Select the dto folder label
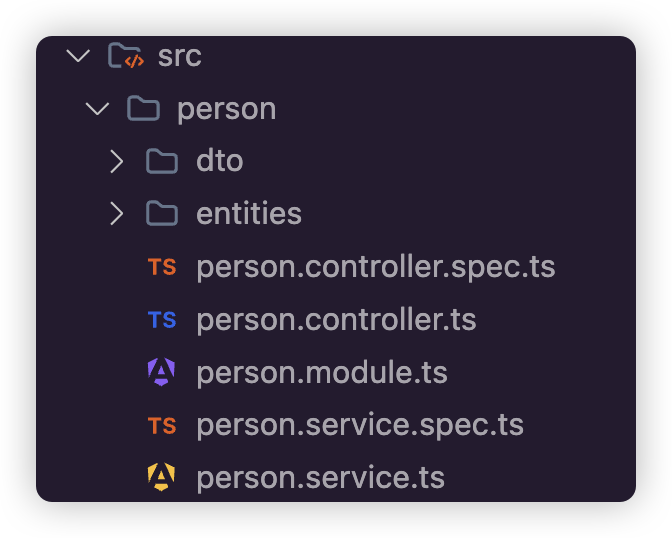This screenshot has height=538, width=672. pos(220,161)
